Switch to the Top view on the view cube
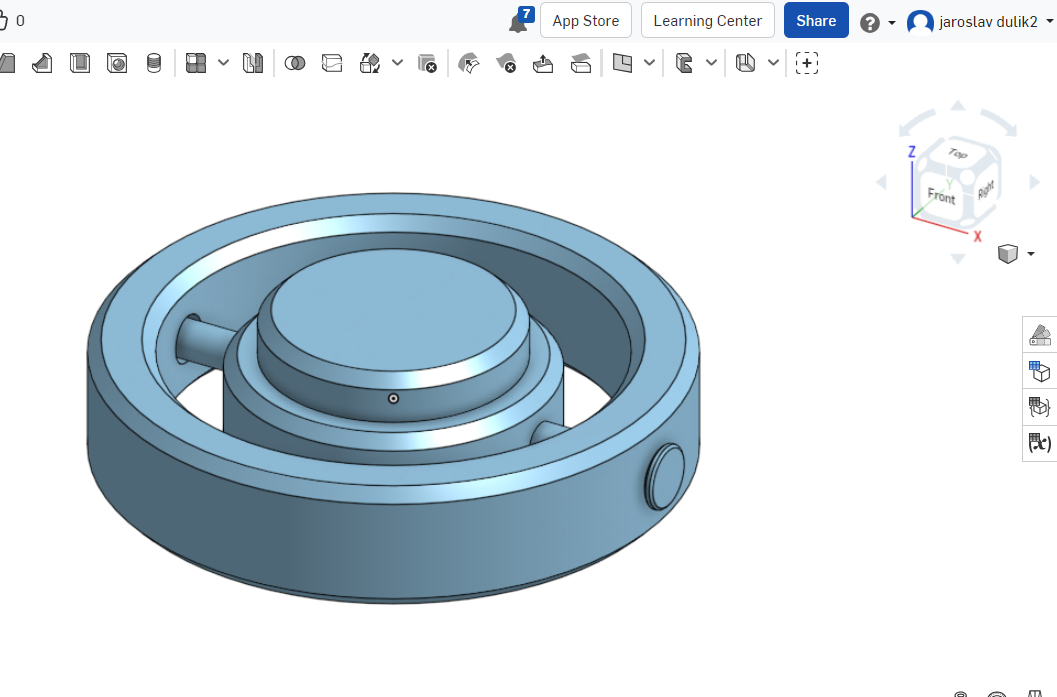Viewport: 1057px width, 697px height. tap(958, 153)
